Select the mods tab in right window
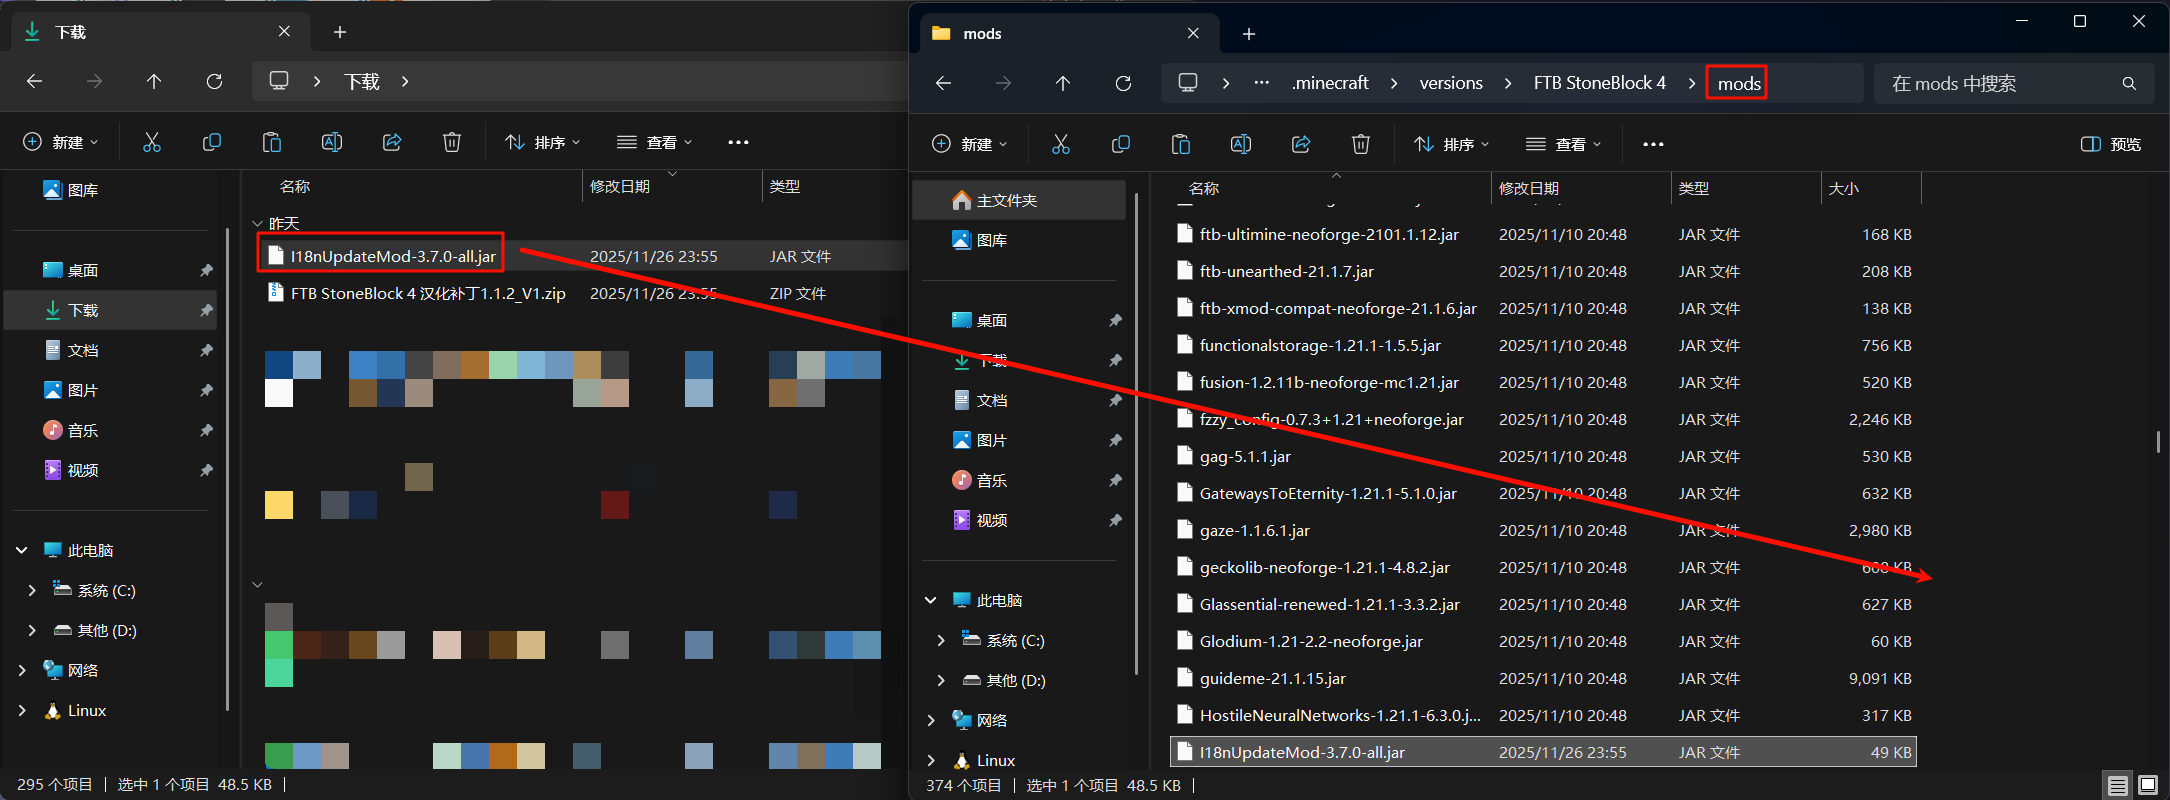The image size is (2170, 800). tap(1060, 33)
